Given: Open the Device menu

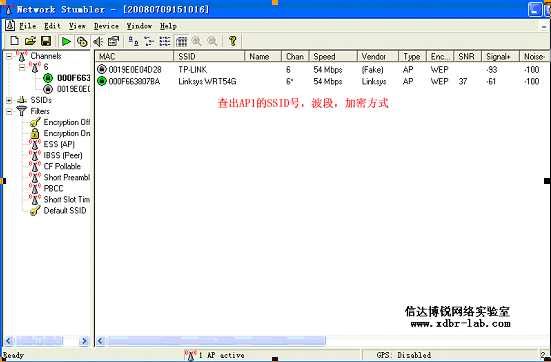Looking at the screenshot, I should 106,26.
